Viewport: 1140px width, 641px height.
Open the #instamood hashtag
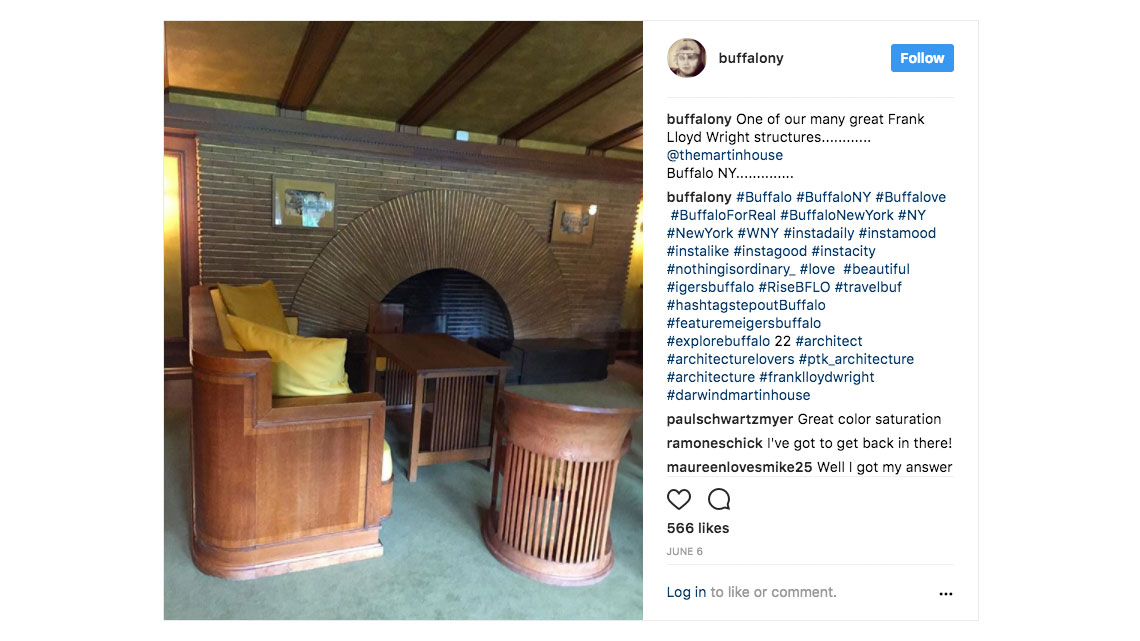point(897,233)
